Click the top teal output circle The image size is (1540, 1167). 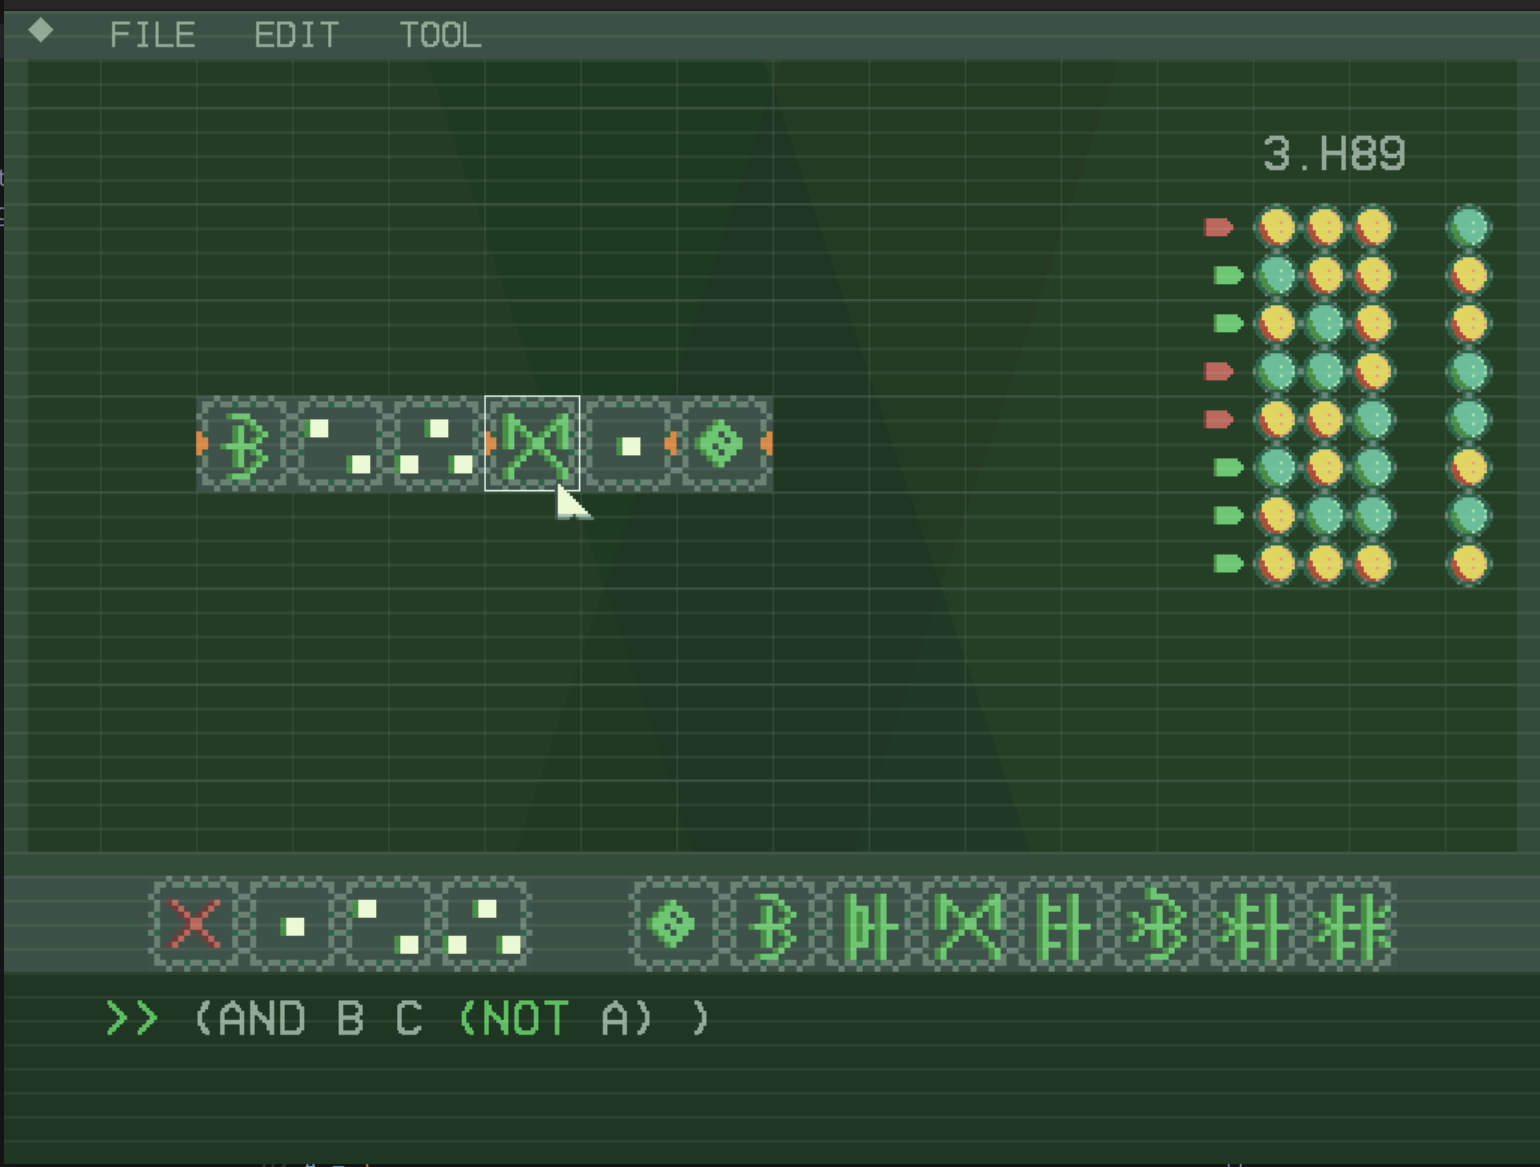click(x=1468, y=227)
